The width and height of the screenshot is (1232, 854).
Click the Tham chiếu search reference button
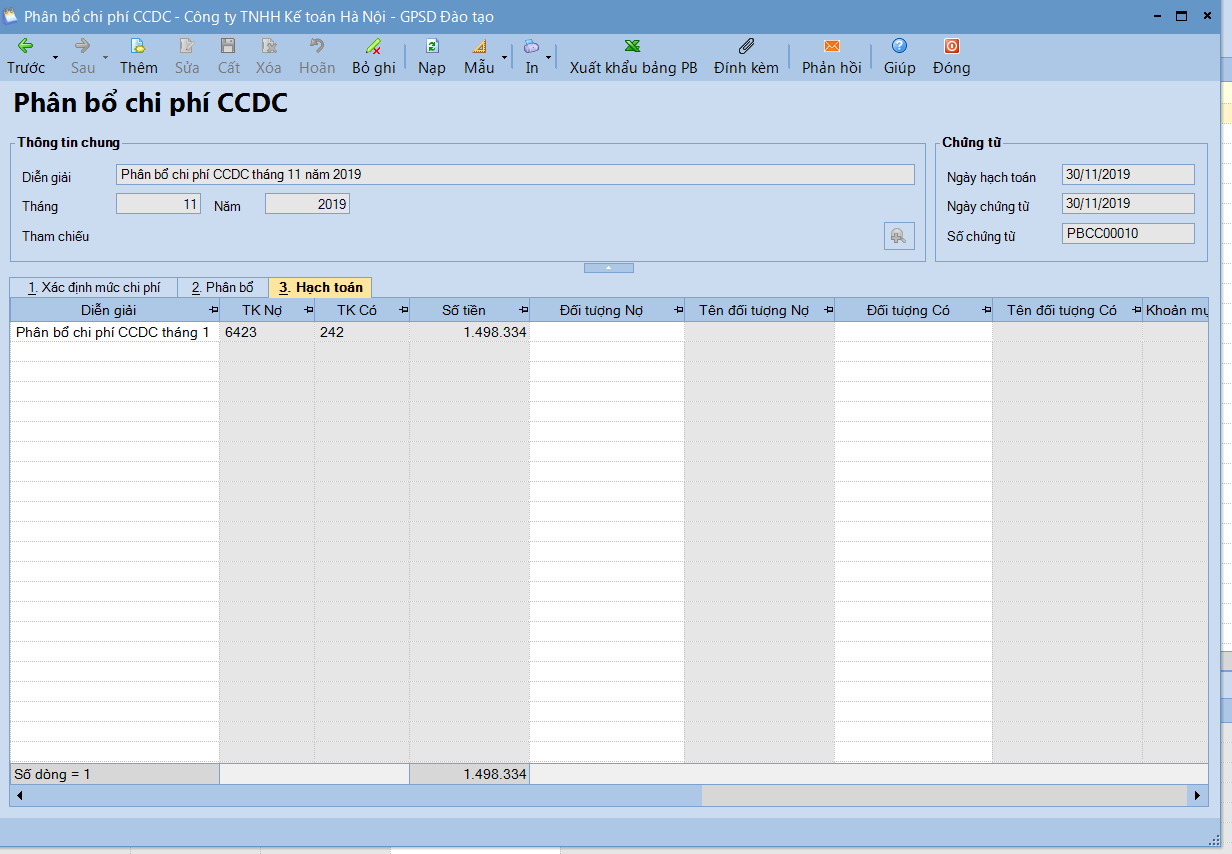point(899,236)
